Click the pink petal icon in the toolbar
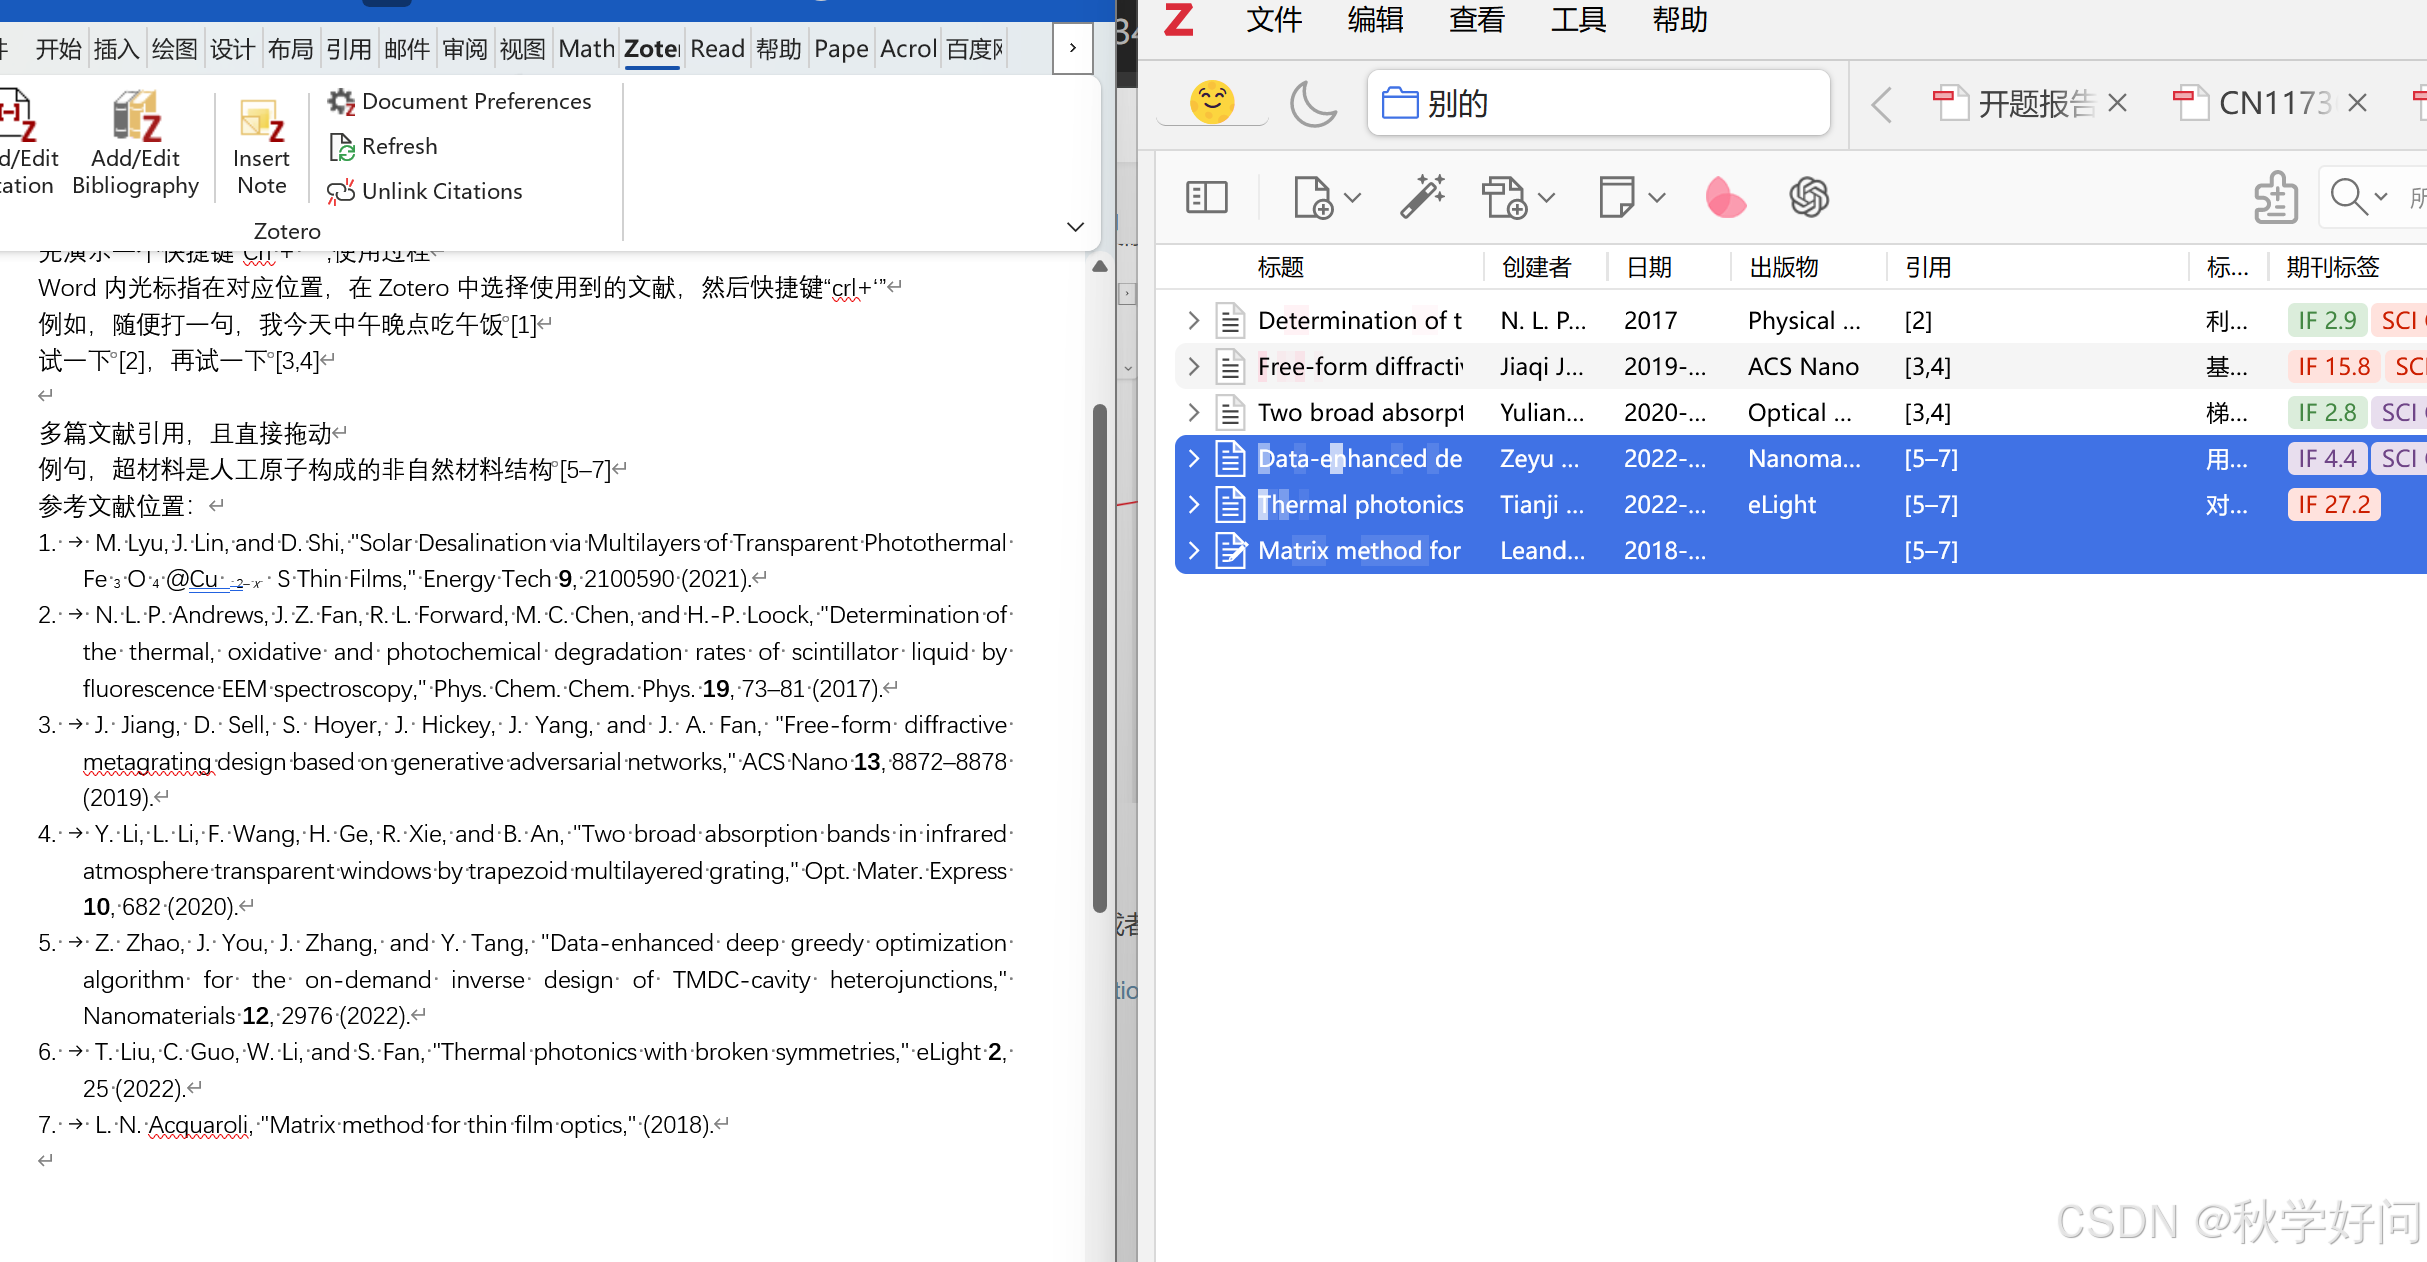 point(1725,197)
